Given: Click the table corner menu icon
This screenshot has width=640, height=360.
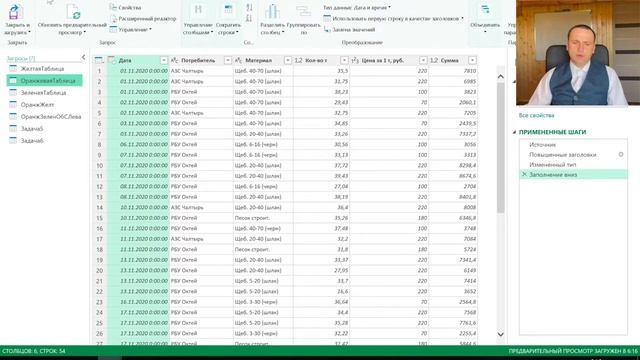Looking at the screenshot, I should click(x=99, y=60).
